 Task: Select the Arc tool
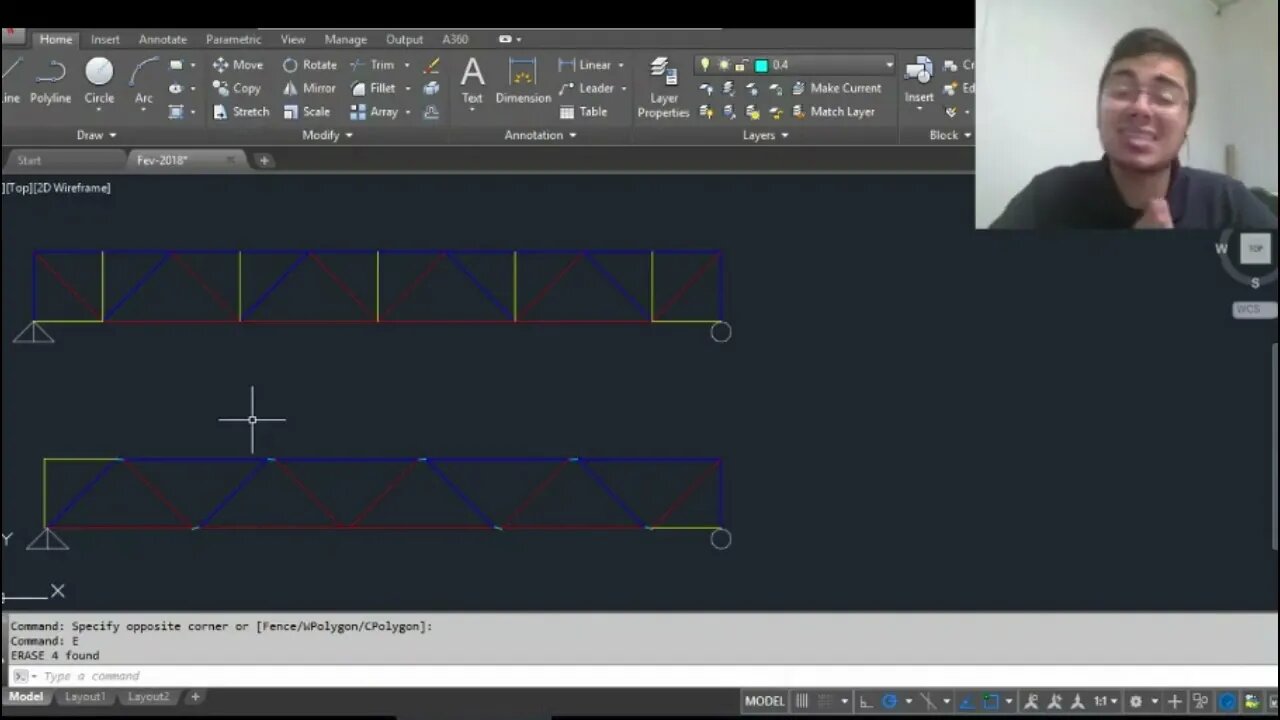144,82
